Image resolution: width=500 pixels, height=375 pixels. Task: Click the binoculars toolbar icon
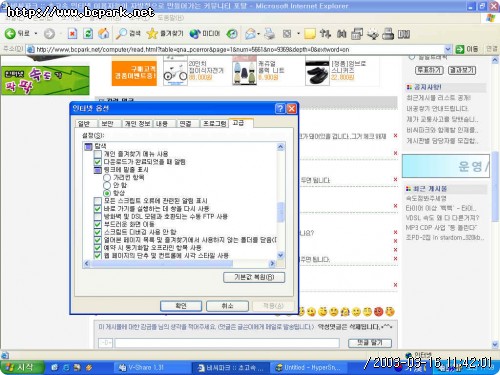pyautogui.click(x=341, y=33)
